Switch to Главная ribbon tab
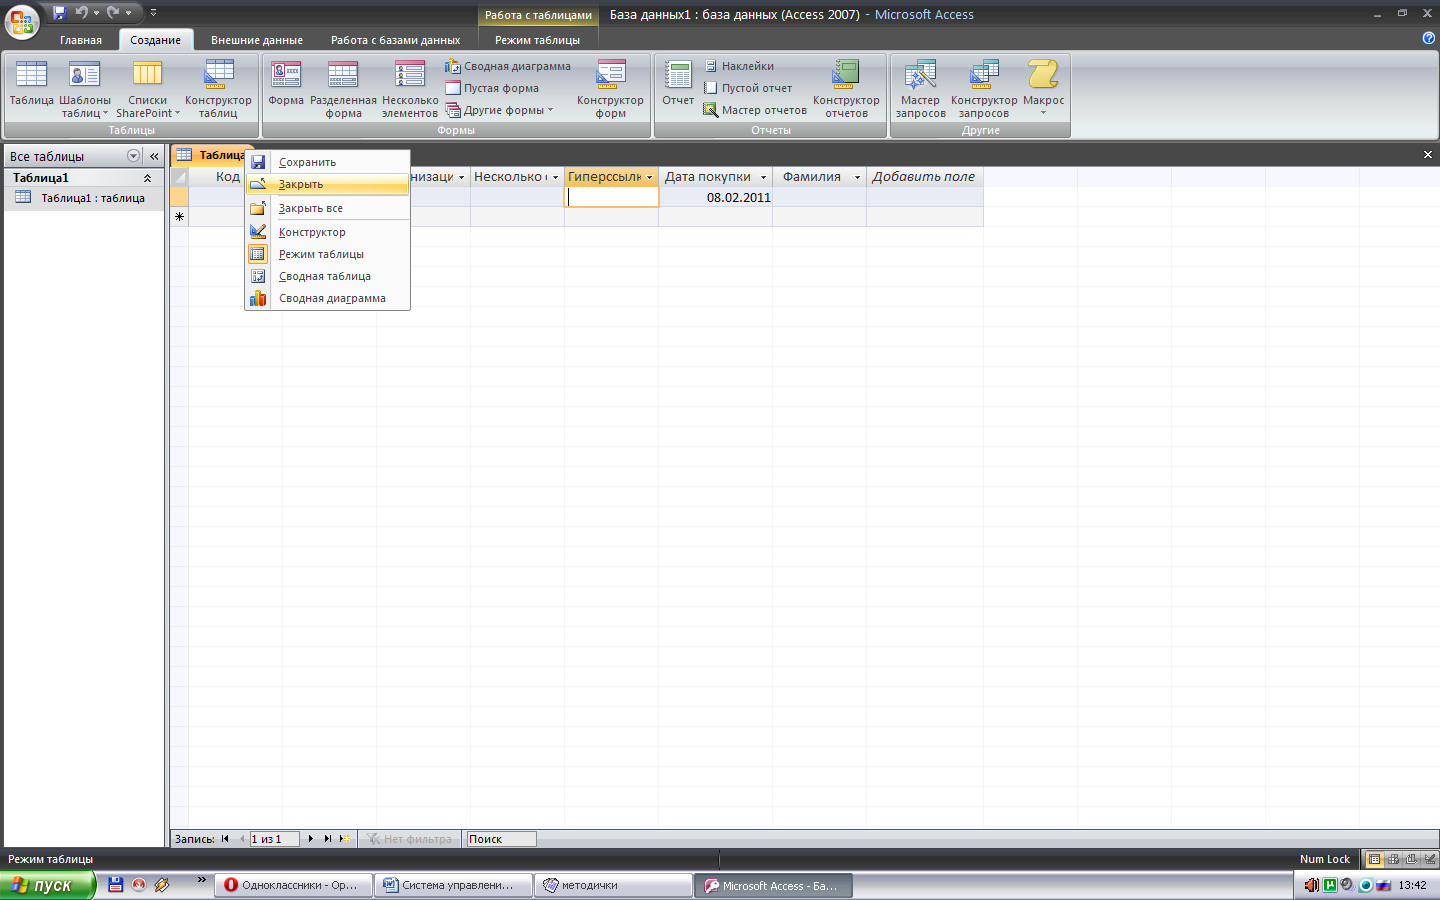The height and width of the screenshot is (900, 1440). pyautogui.click(x=81, y=40)
